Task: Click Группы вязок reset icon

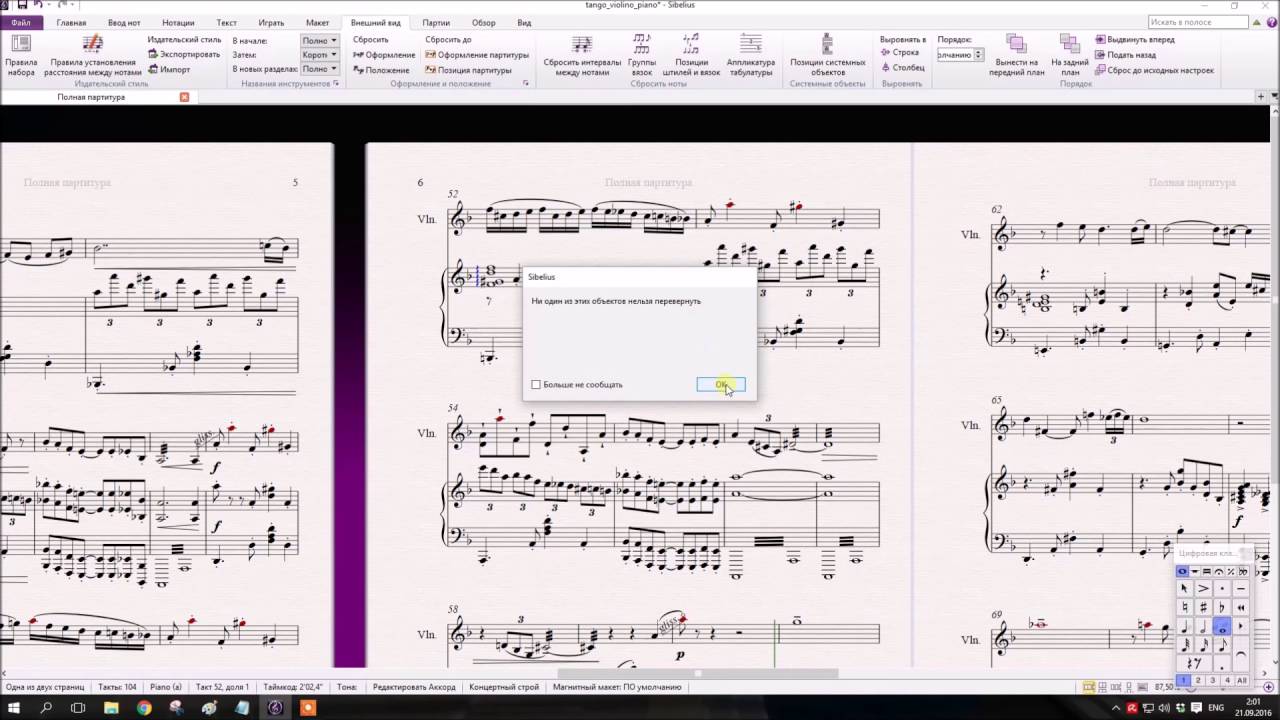Action: click(x=642, y=44)
